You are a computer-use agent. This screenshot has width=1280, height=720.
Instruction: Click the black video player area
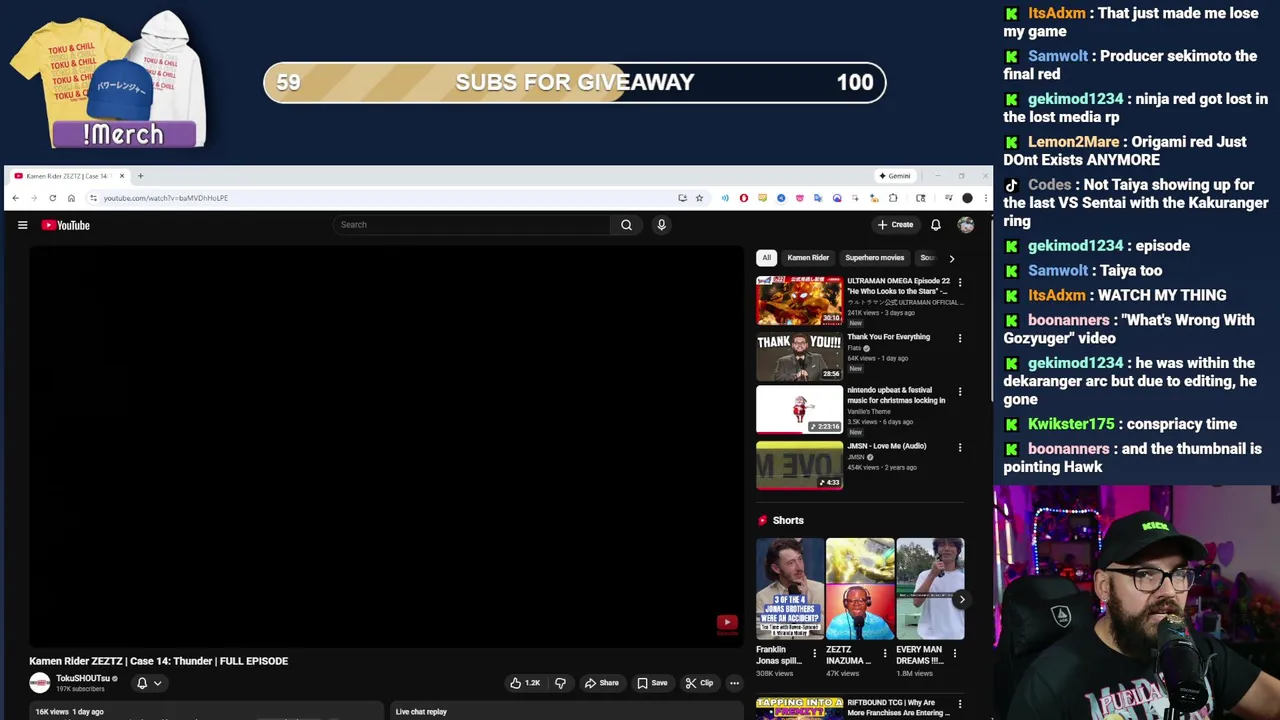coord(386,446)
